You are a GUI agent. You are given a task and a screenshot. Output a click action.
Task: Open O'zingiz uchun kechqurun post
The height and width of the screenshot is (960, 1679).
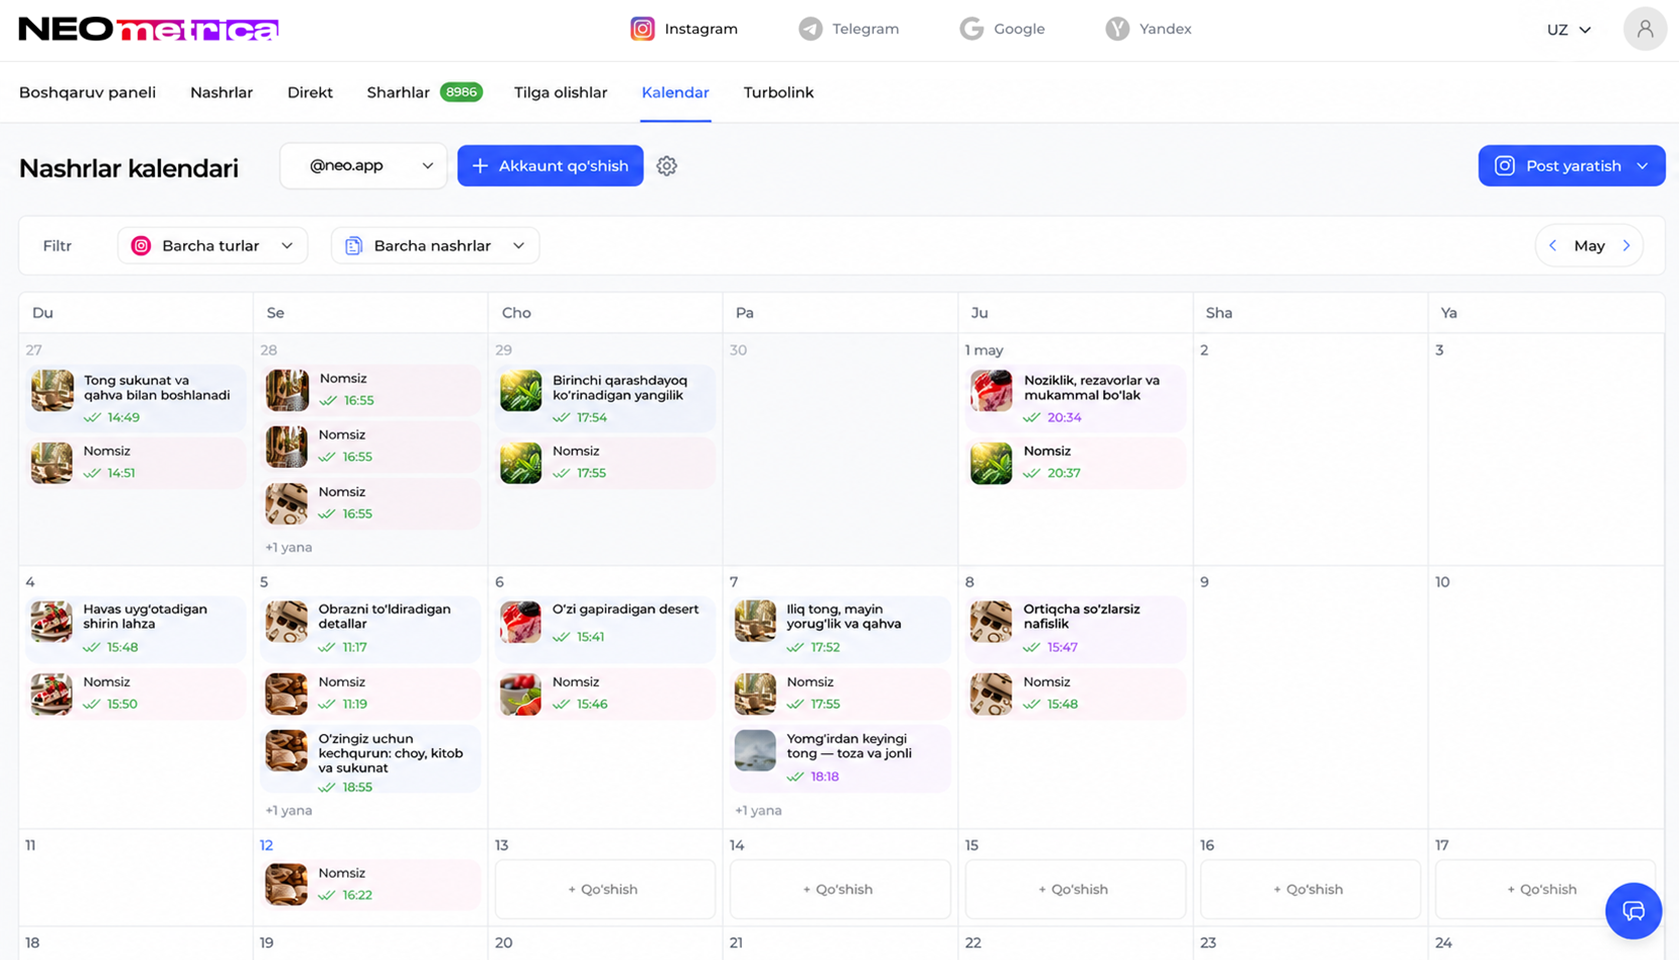pyautogui.click(x=370, y=760)
